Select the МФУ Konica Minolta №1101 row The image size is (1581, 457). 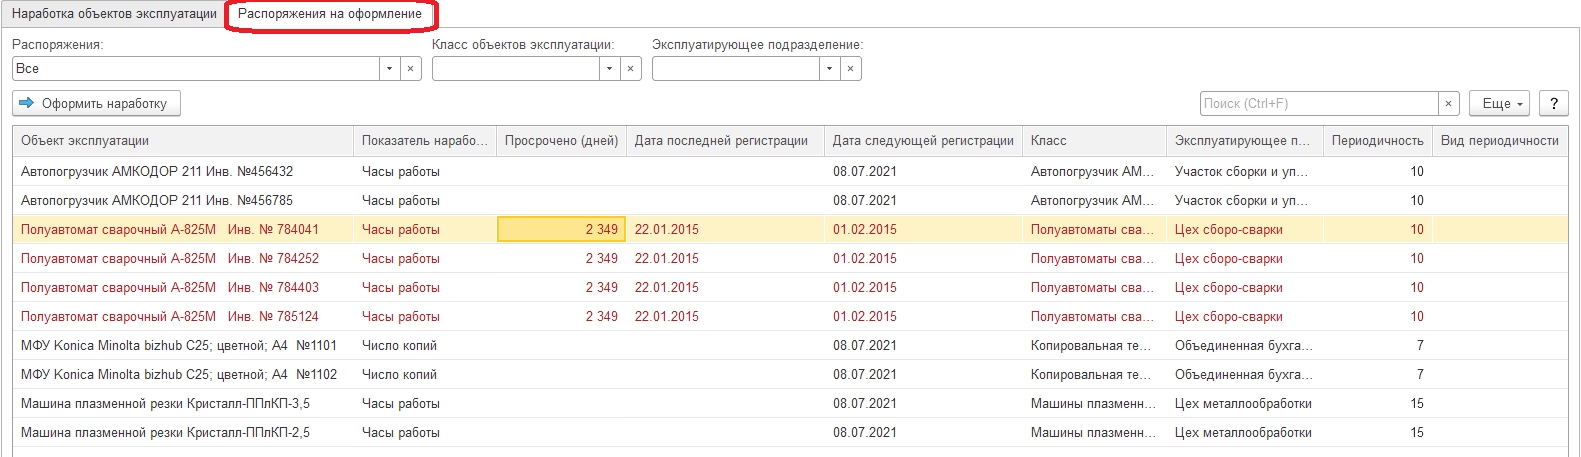coord(179,346)
